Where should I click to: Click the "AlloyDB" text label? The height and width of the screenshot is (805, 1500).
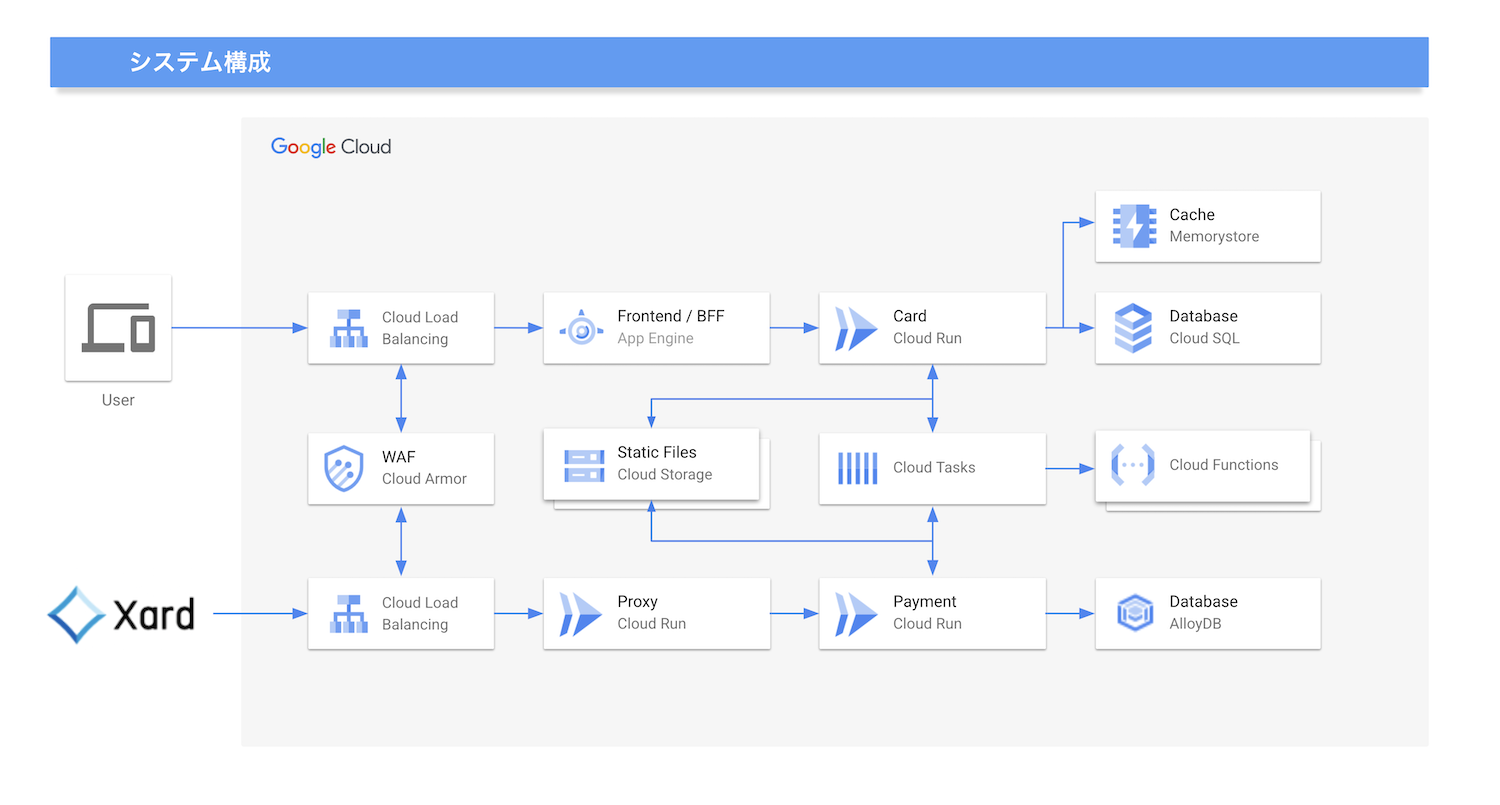[1197, 624]
